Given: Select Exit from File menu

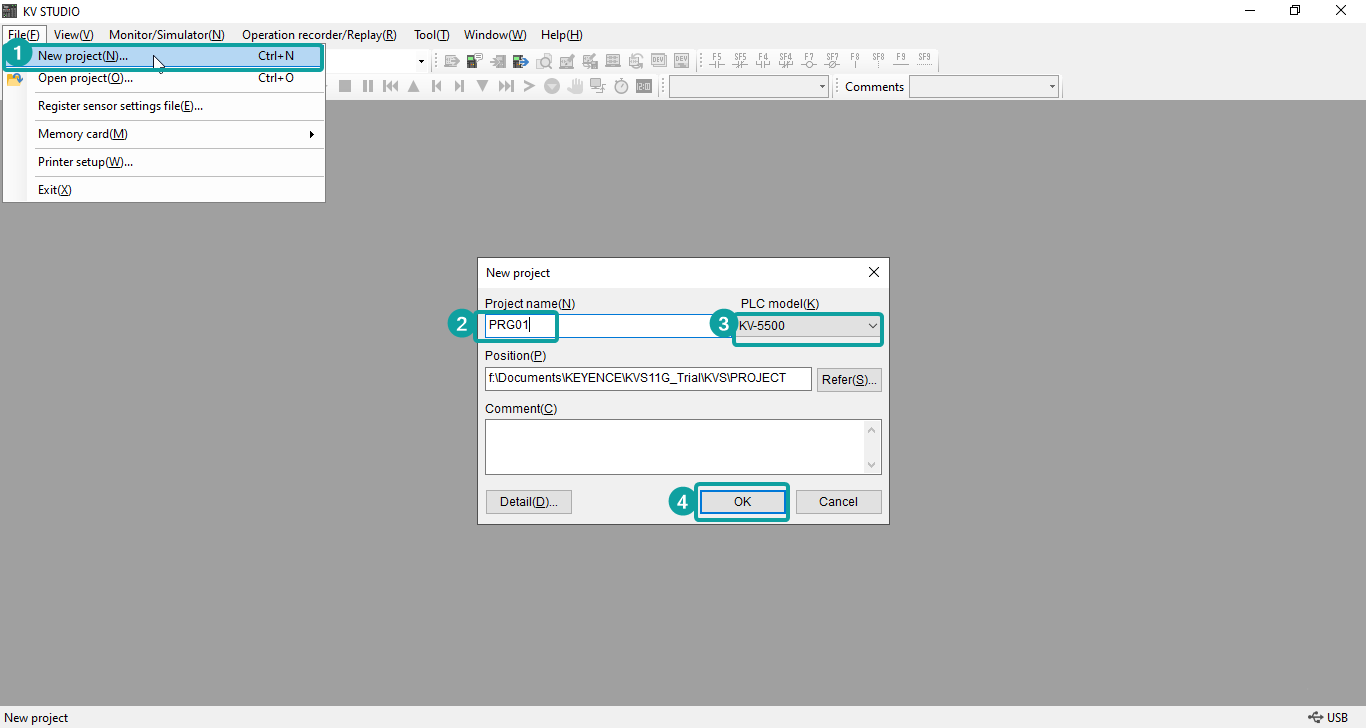Looking at the screenshot, I should [x=165, y=190].
